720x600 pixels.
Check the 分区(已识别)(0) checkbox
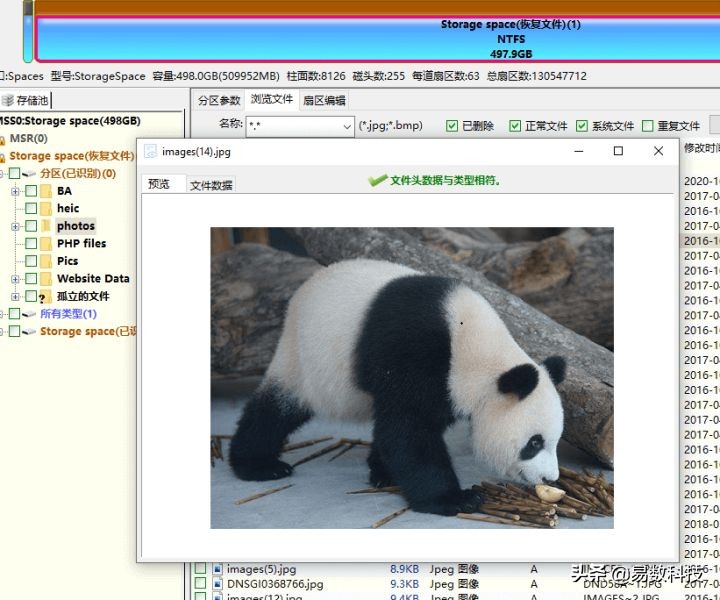(15, 174)
